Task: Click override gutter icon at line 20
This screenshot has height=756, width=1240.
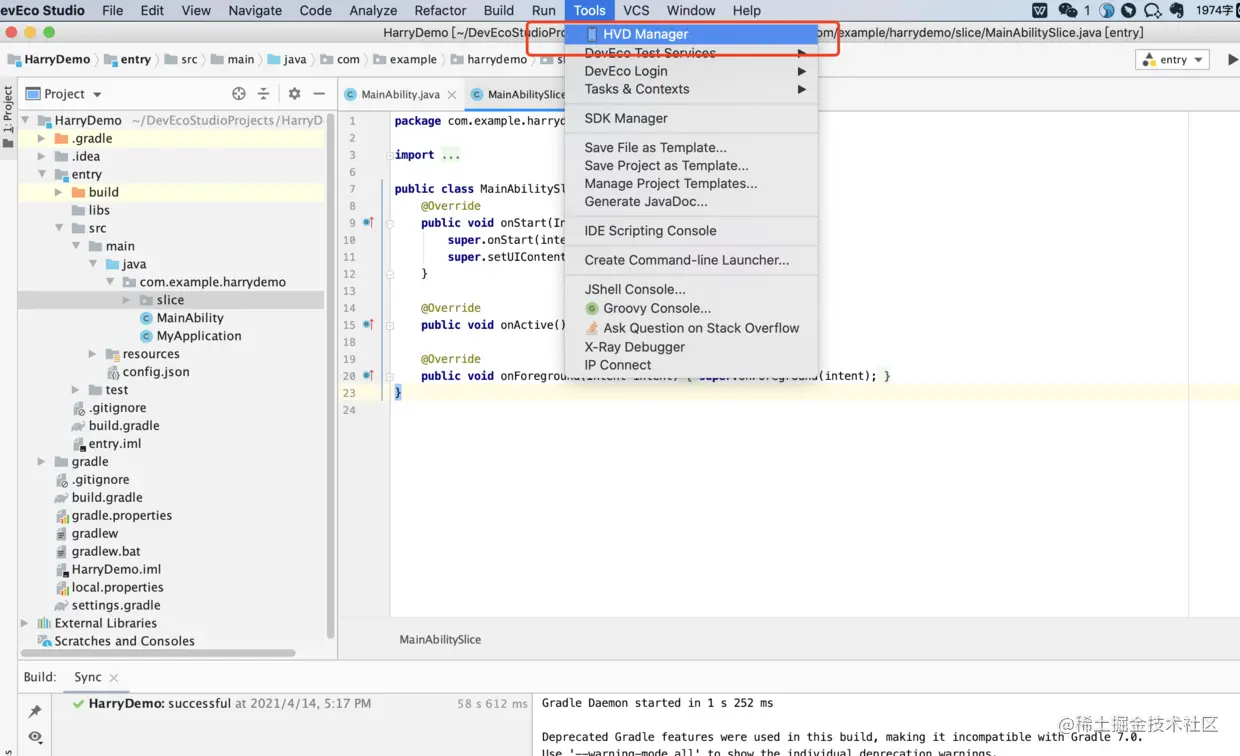Action: (x=368, y=376)
